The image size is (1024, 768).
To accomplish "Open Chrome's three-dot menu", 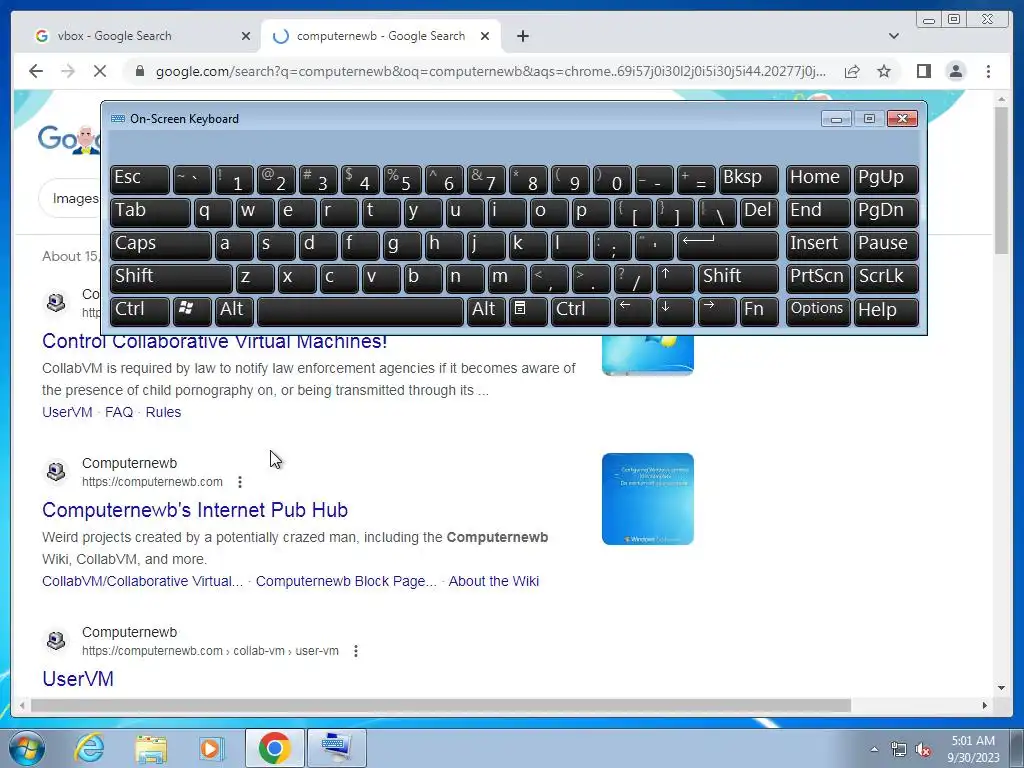I will (x=988, y=71).
